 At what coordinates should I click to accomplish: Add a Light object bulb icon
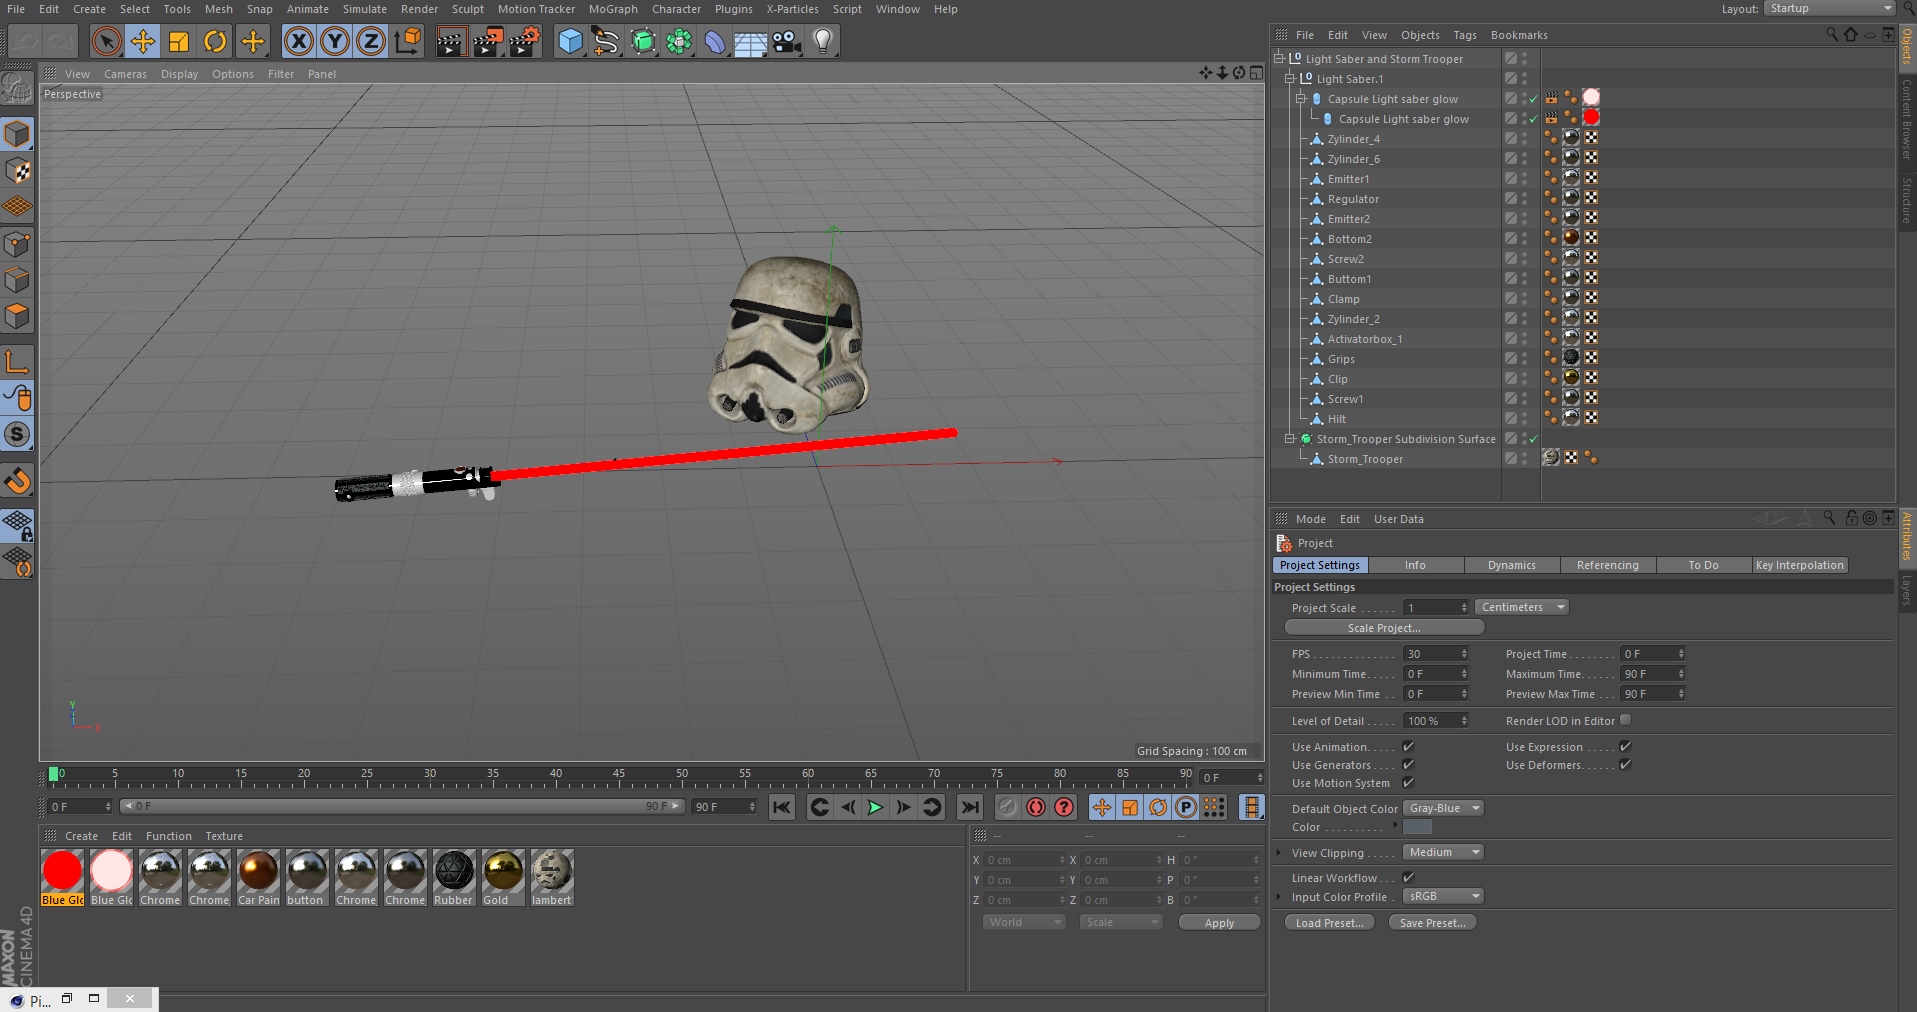pos(823,41)
